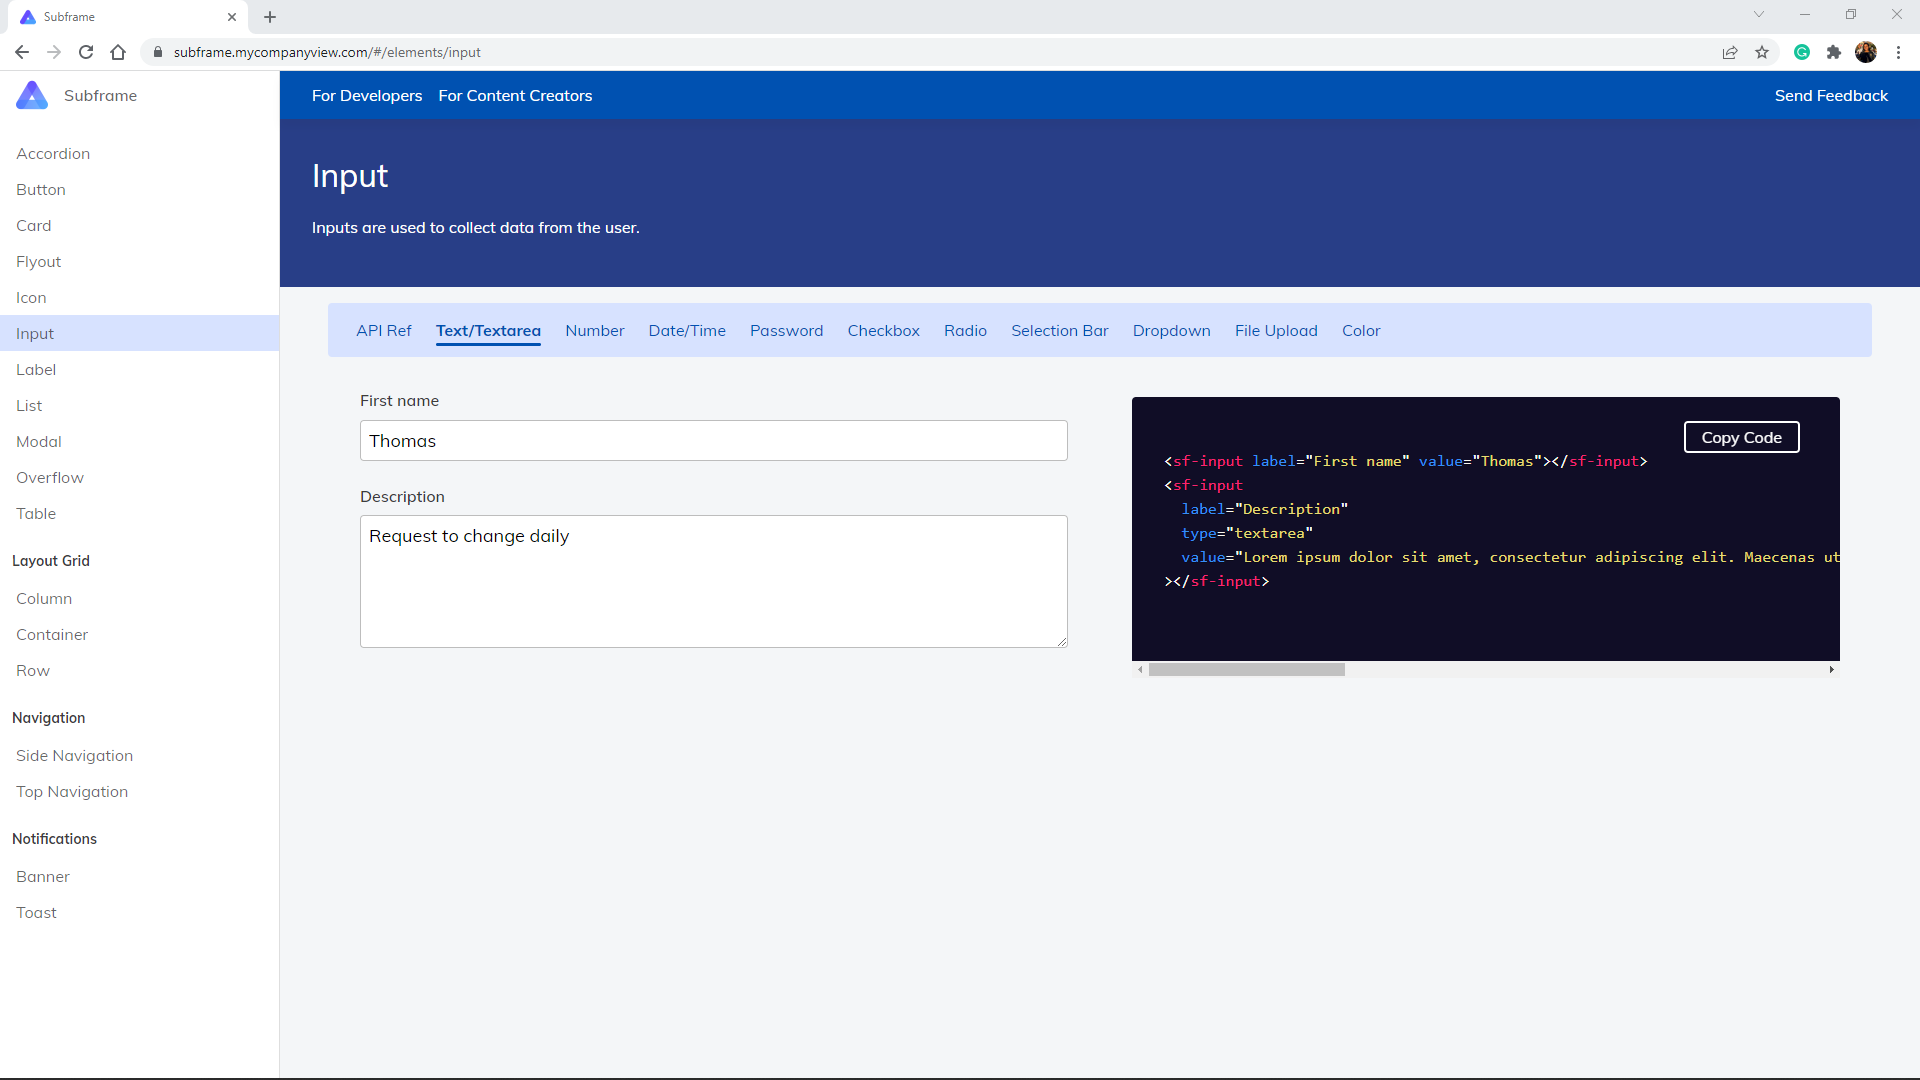The height and width of the screenshot is (1080, 1920).
Task: Expand the tab search chevron
Action: [x=1759, y=15]
